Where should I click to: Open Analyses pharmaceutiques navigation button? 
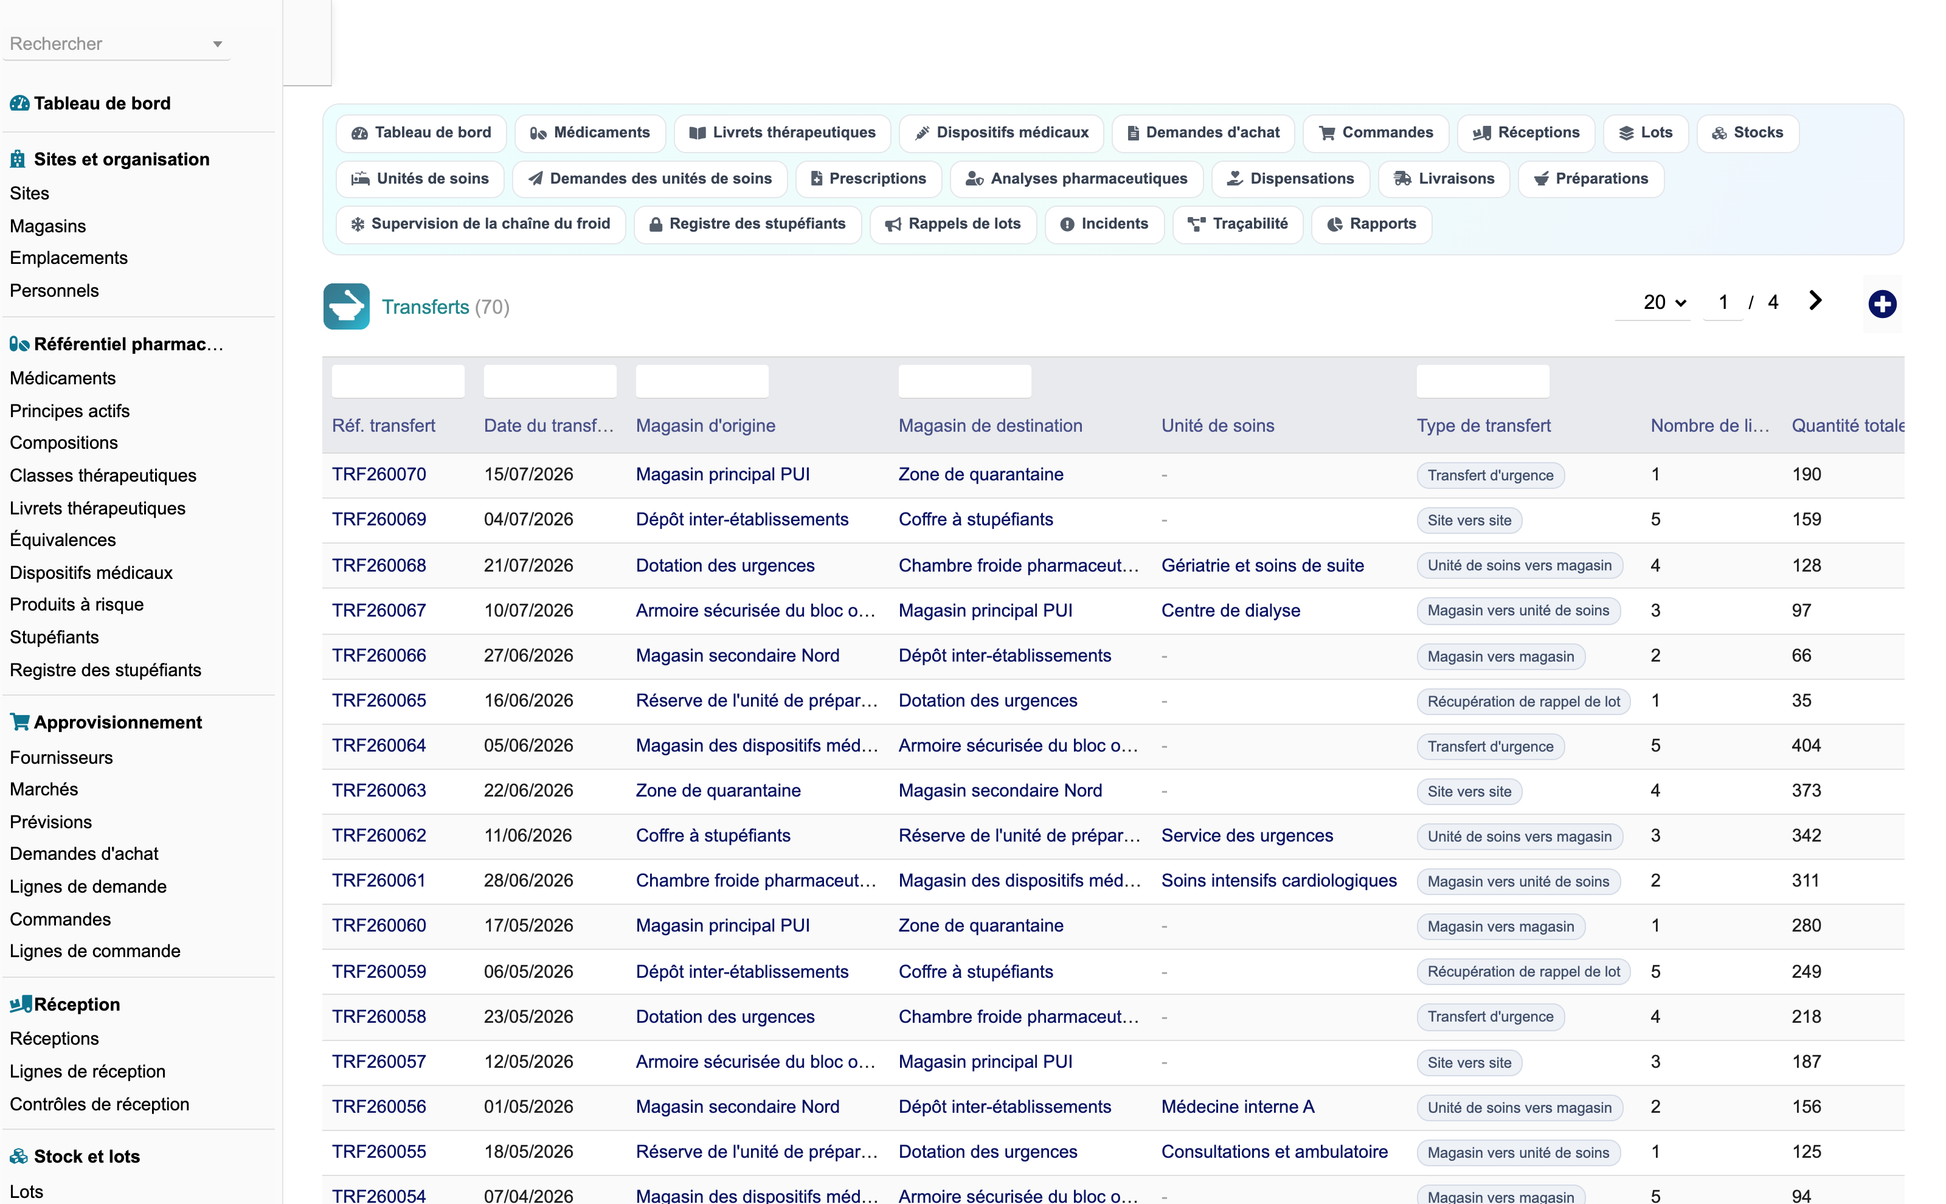coord(1076,179)
